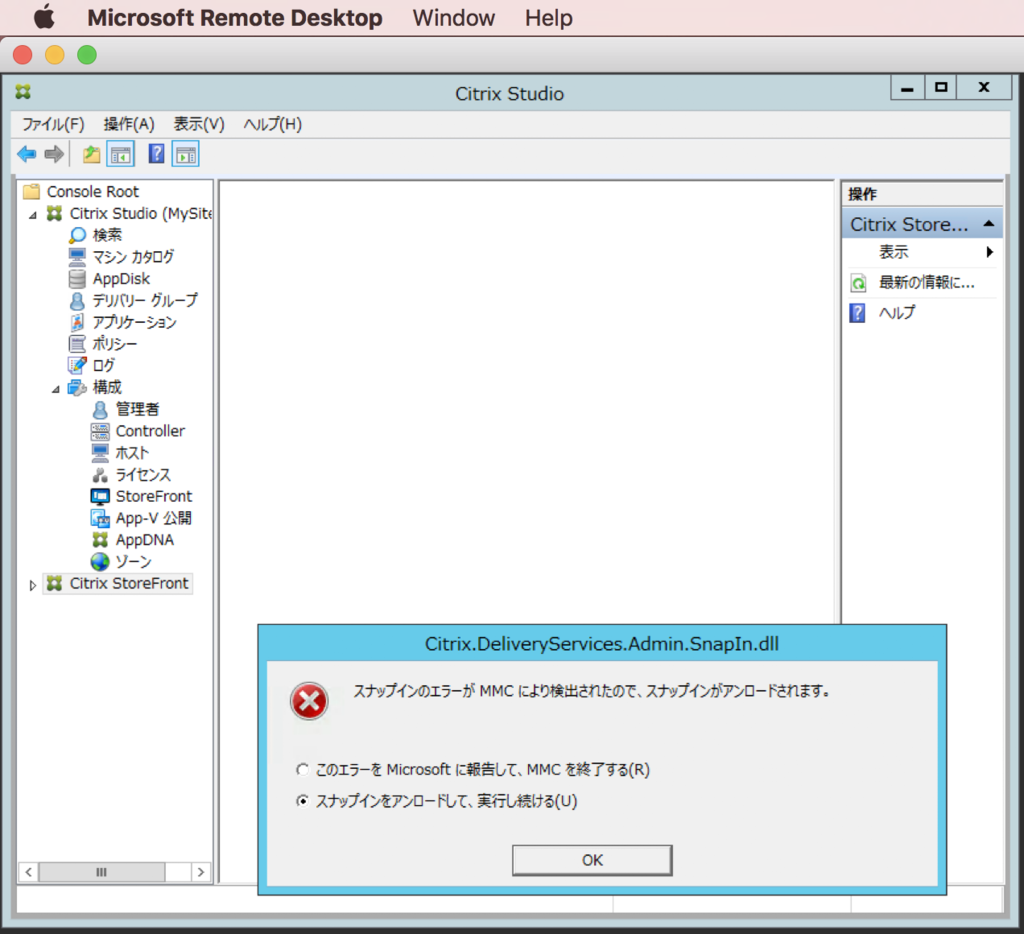Collapse the Citrix Studio (MySite) node
The width and height of the screenshot is (1024, 934).
(33, 215)
